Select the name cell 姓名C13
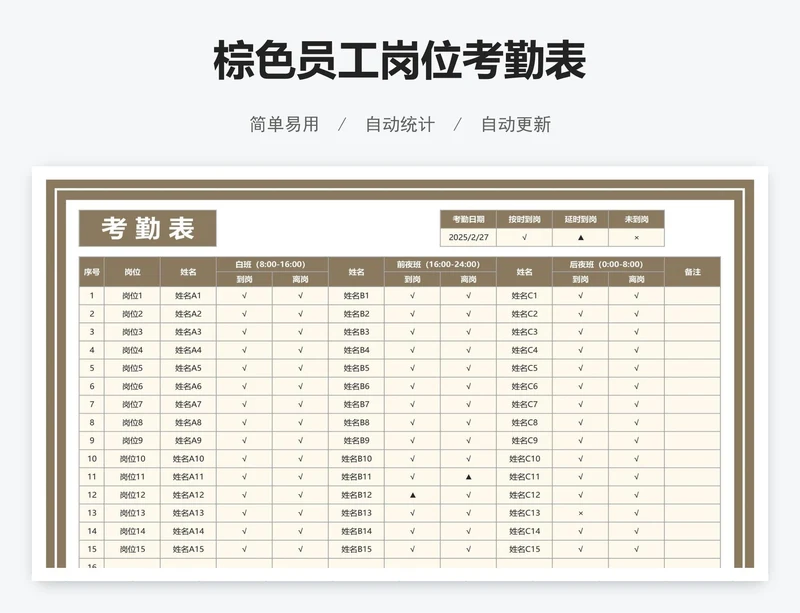800x613 pixels. [524, 513]
